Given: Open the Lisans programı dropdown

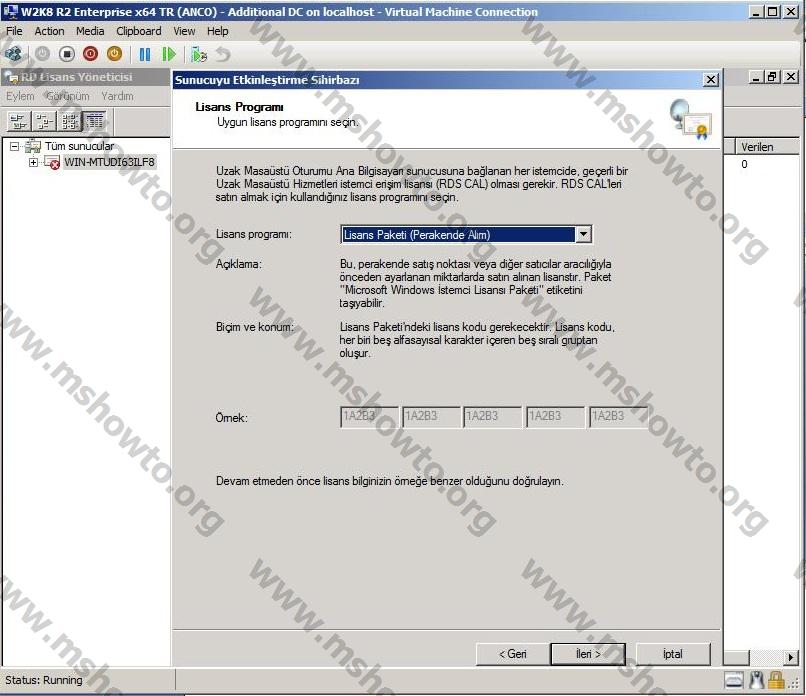Looking at the screenshot, I should 583,234.
